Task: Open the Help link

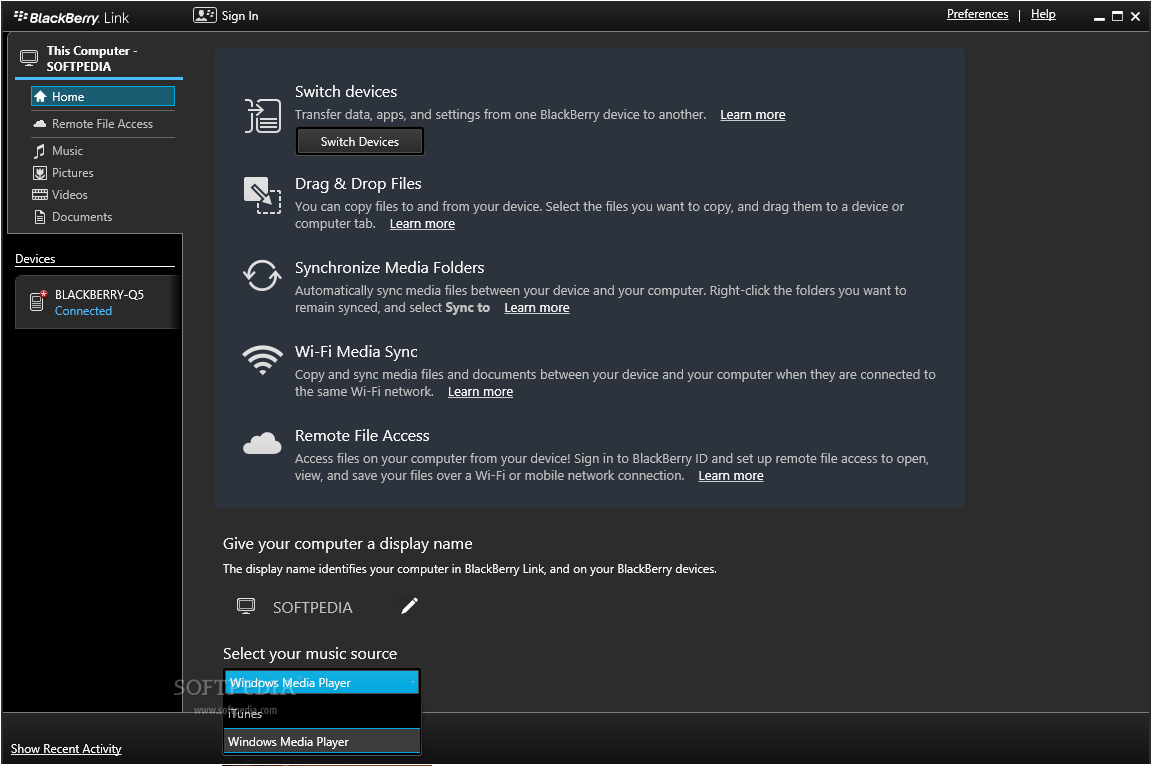Action: (1043, 14)
